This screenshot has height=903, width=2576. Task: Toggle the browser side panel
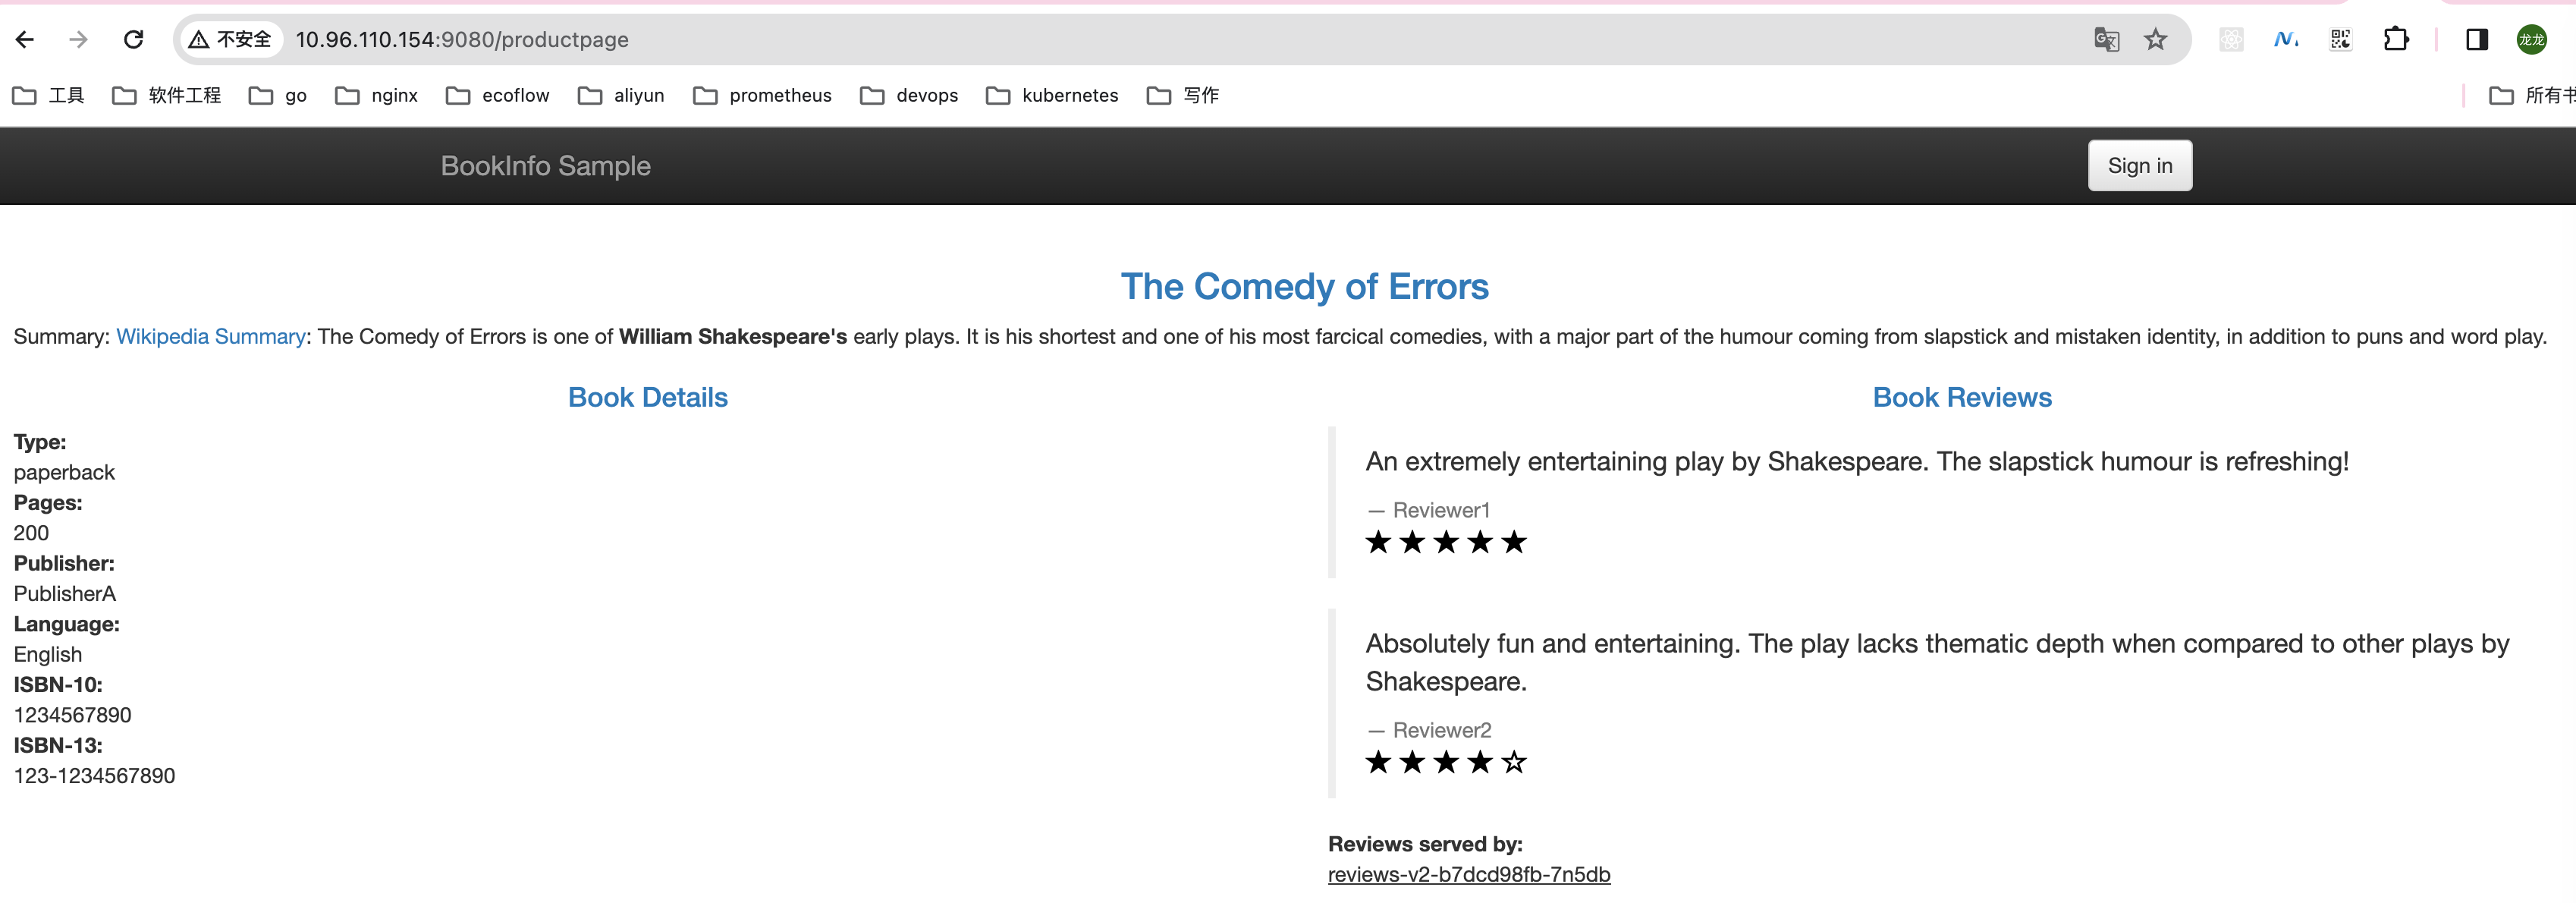pos(2477,39)
